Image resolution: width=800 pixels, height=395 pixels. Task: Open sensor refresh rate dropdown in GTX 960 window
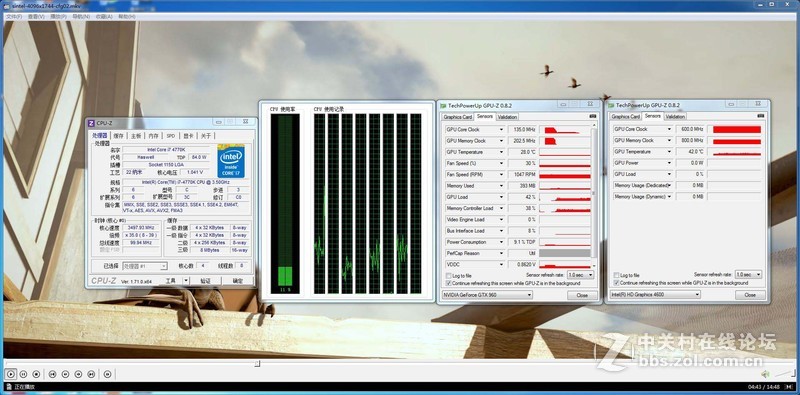[581, 275]
